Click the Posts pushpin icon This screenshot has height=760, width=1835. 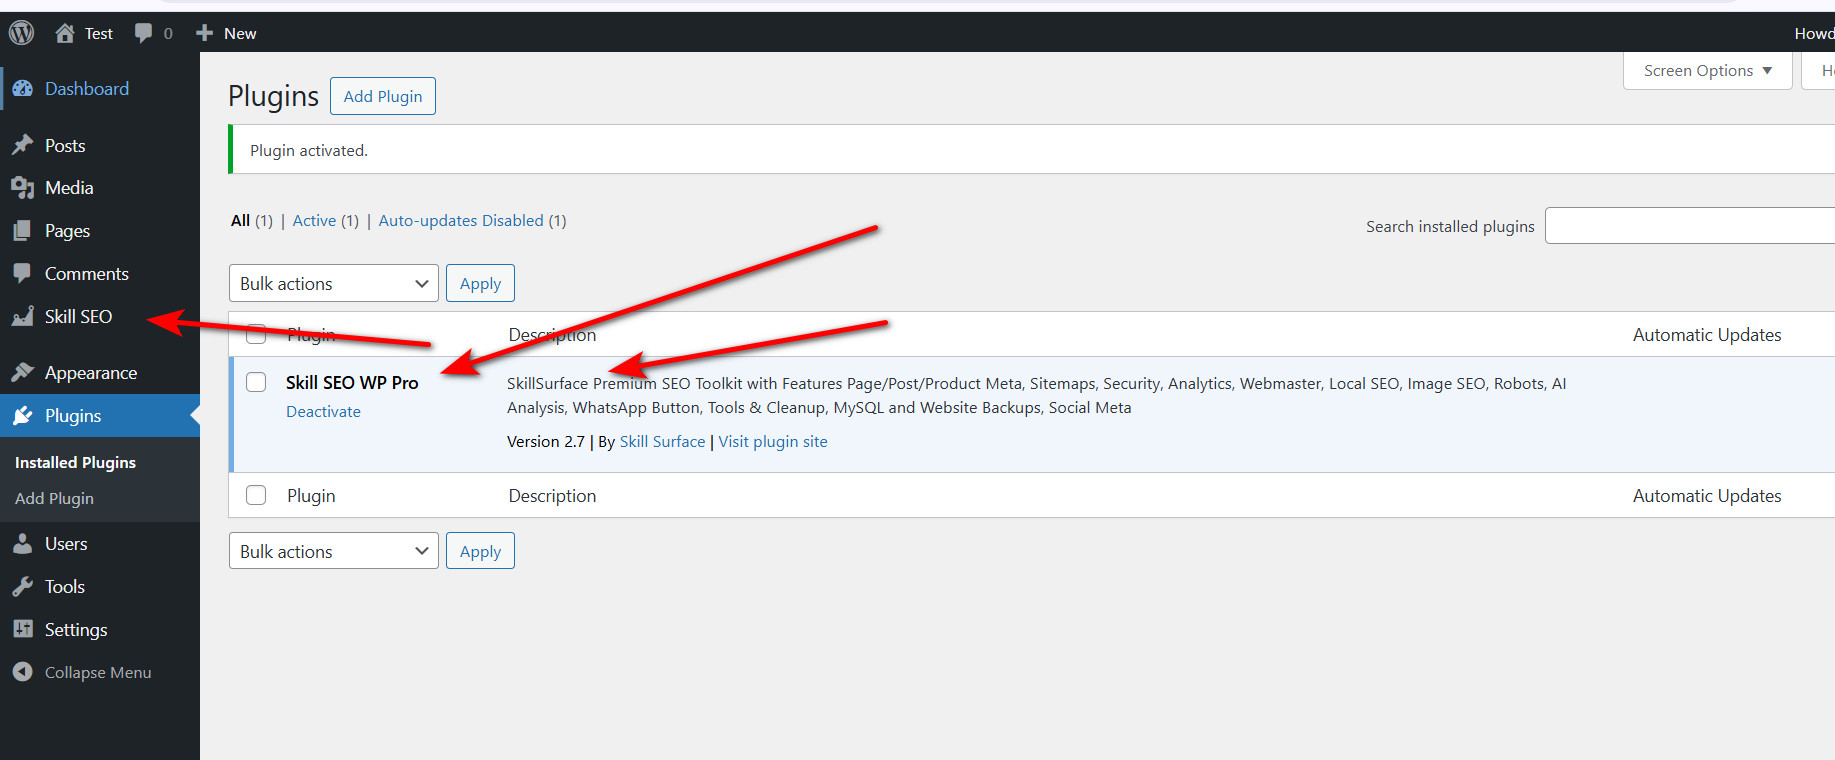click(x=23, y=146)
